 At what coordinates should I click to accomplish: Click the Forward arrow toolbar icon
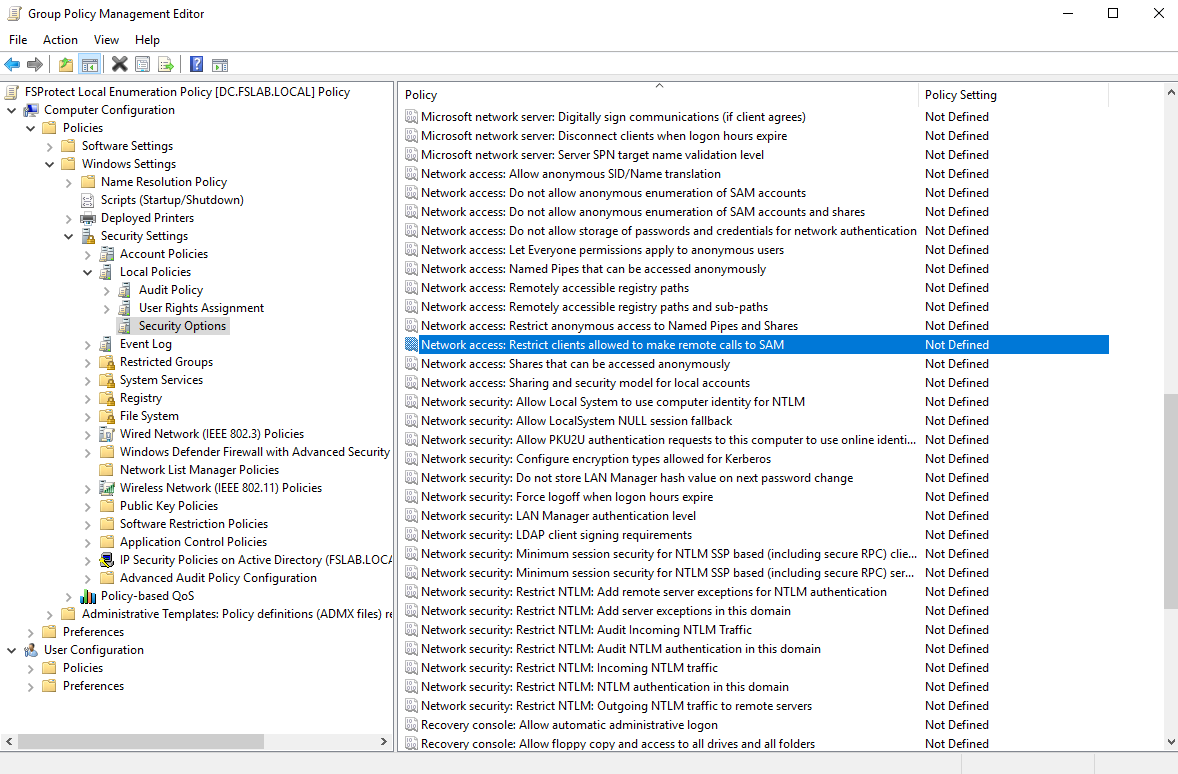(x=35, y=65)
